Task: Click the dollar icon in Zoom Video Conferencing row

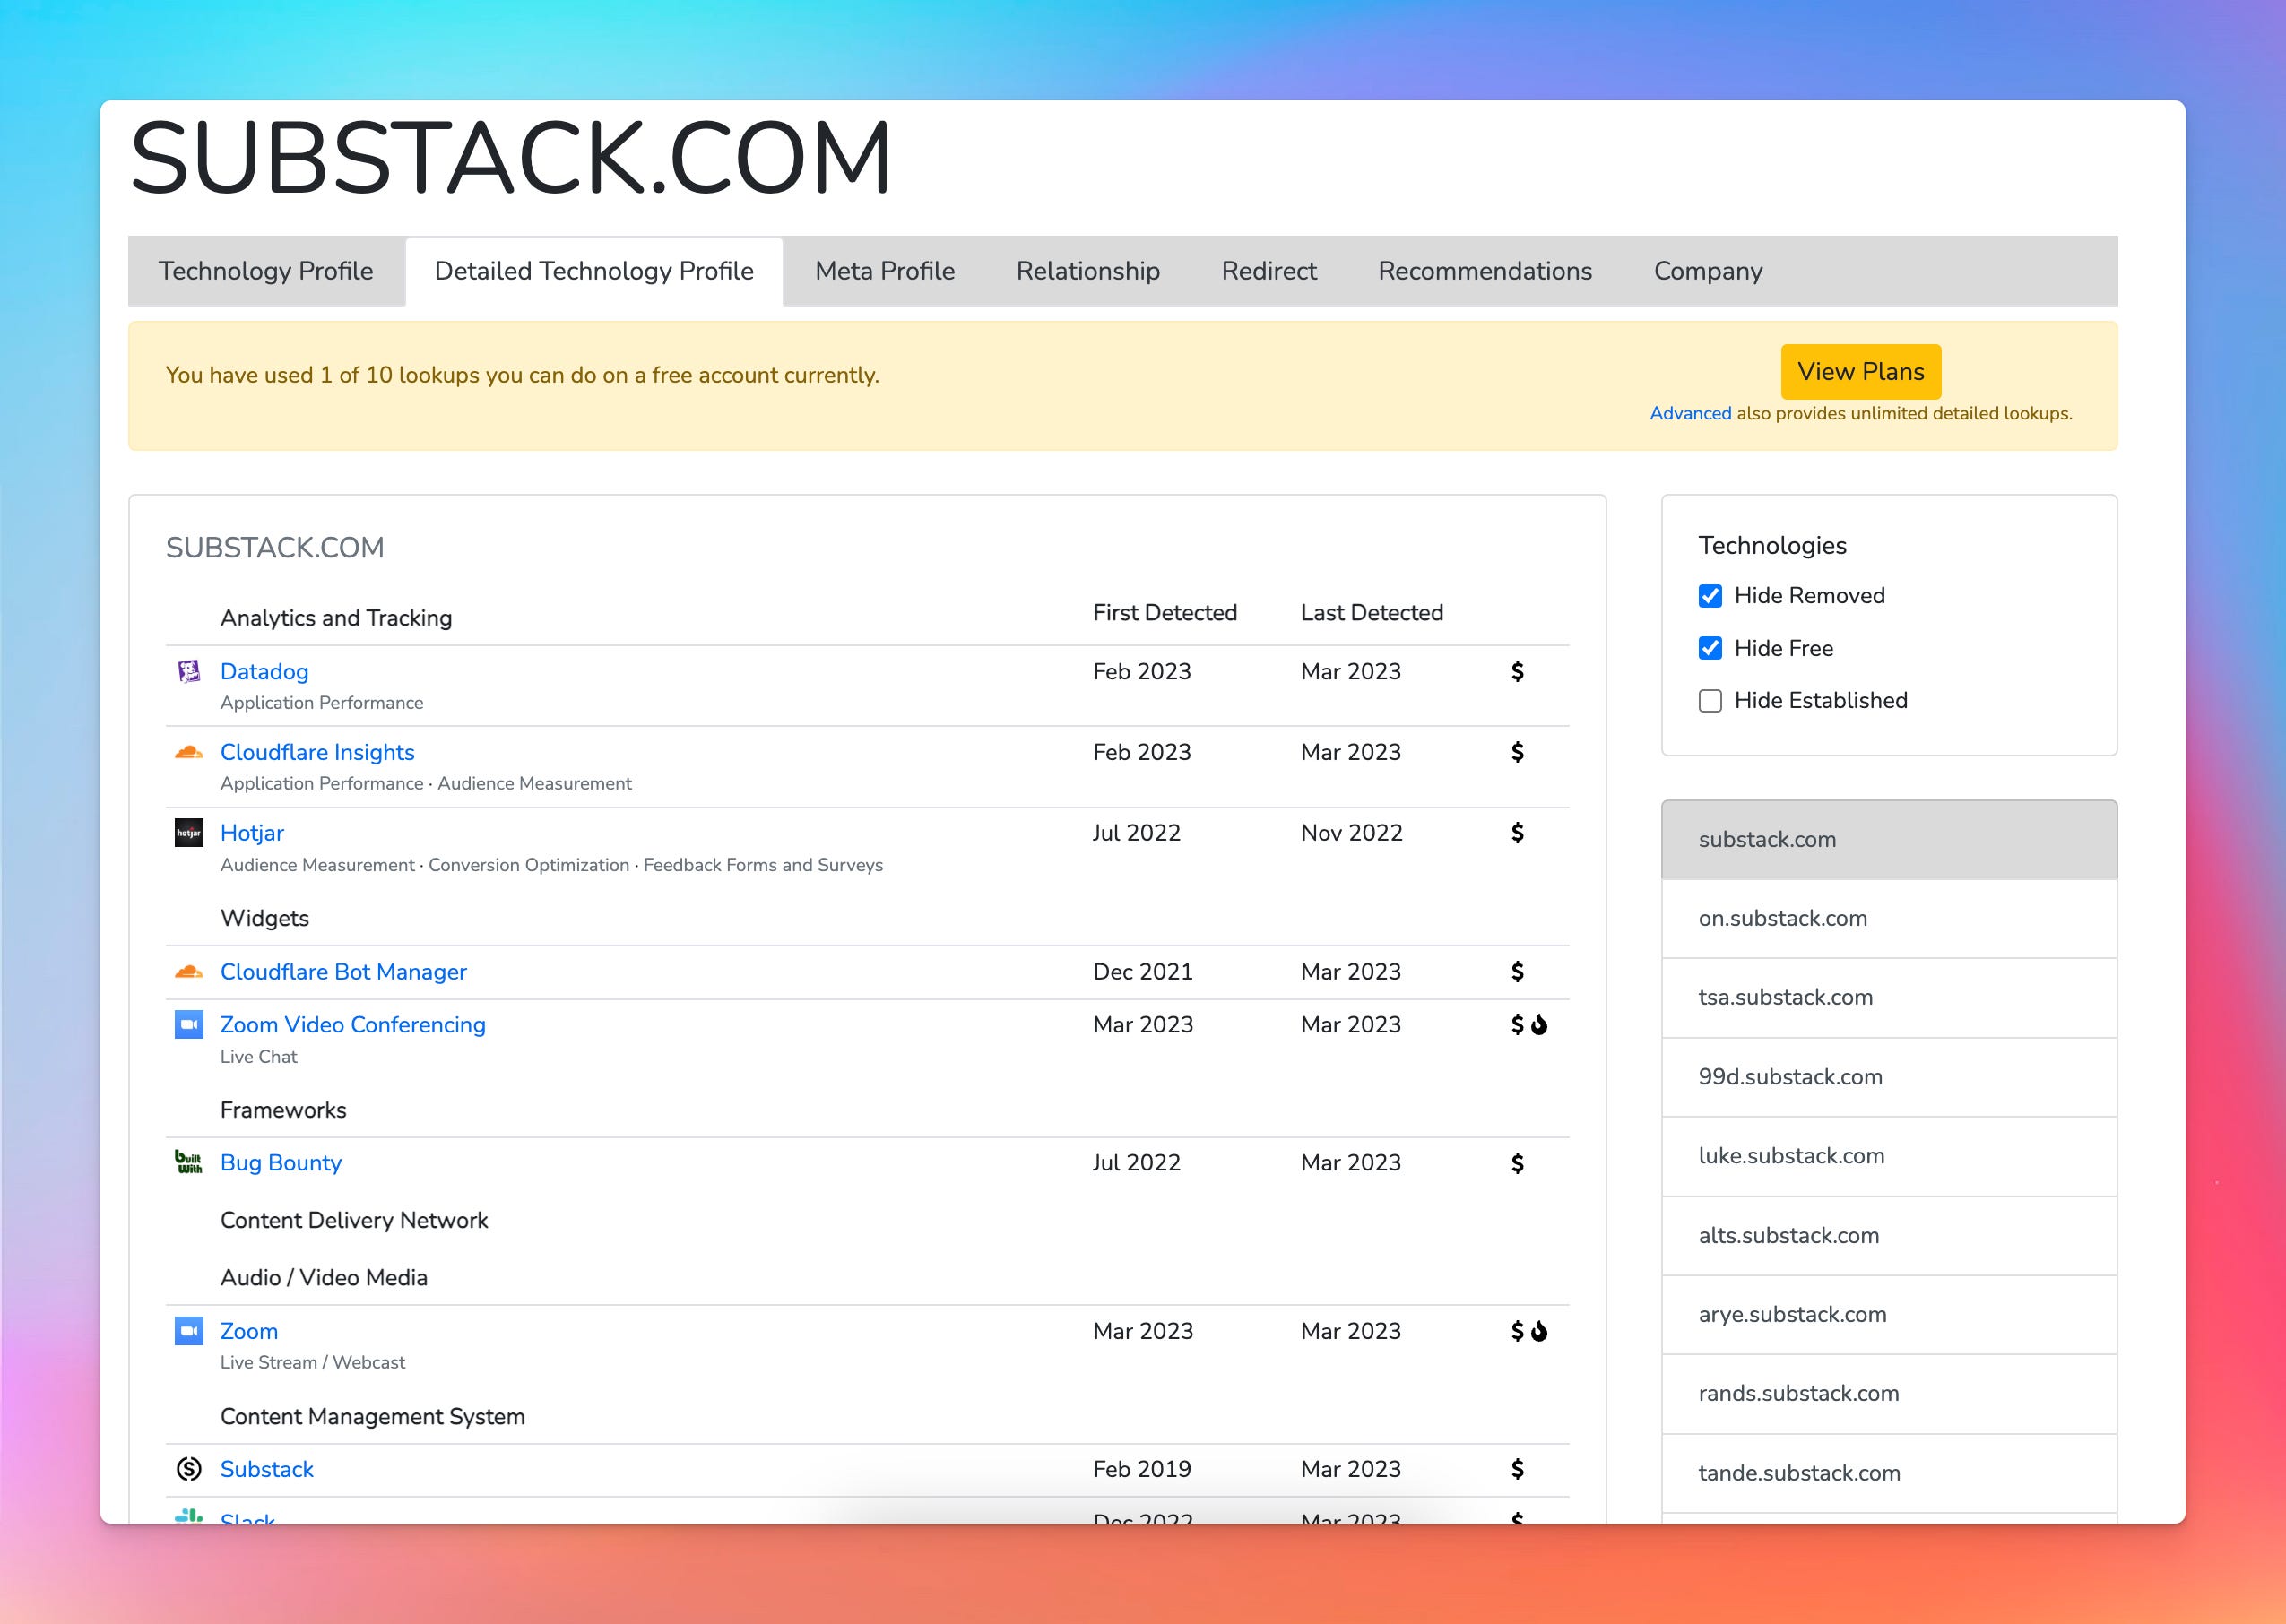Action: (x=1517, y=1025)
